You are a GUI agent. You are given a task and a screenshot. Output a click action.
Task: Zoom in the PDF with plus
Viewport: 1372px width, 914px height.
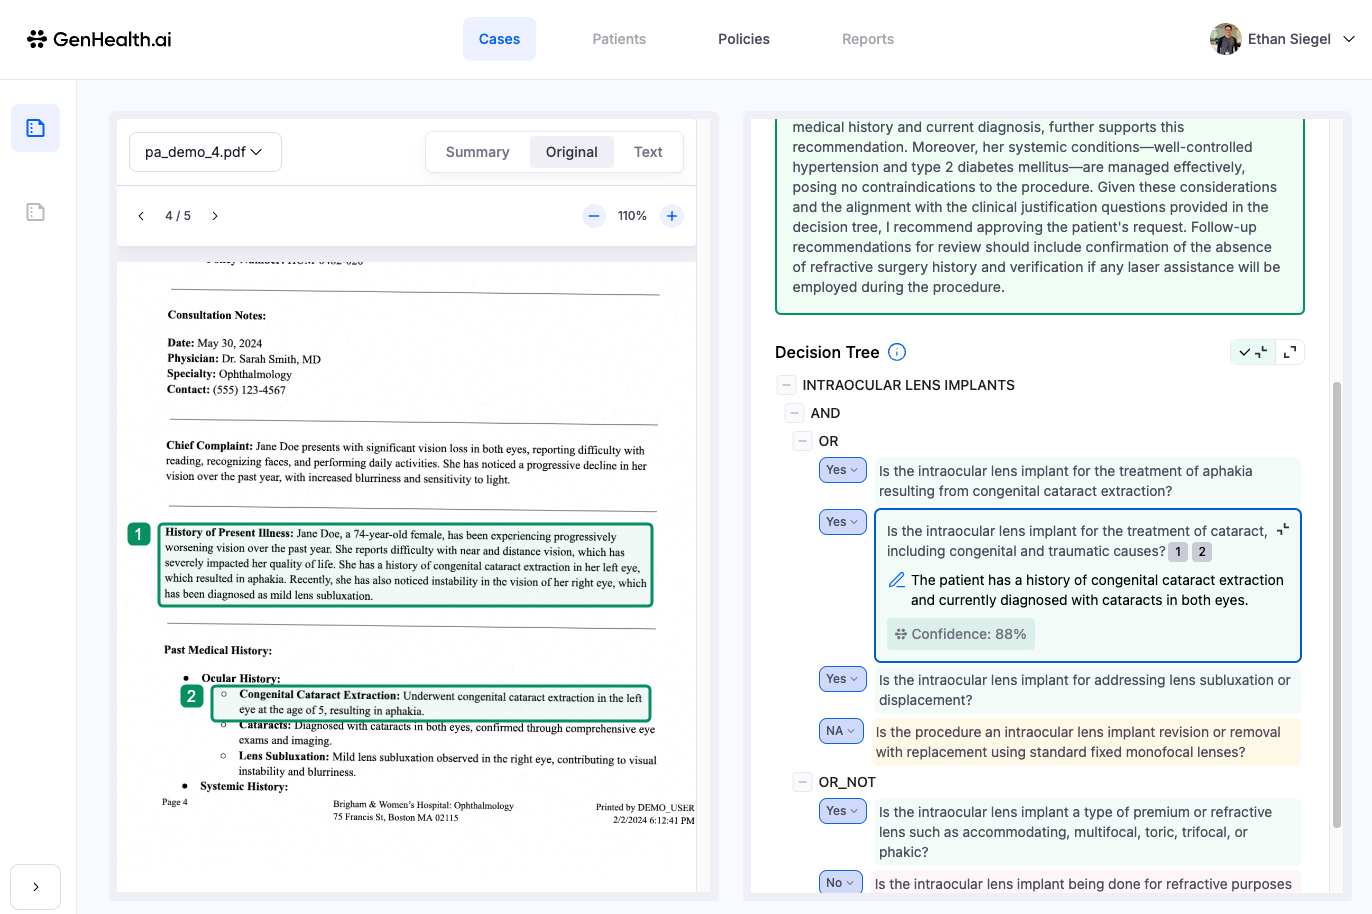[672, 216]
